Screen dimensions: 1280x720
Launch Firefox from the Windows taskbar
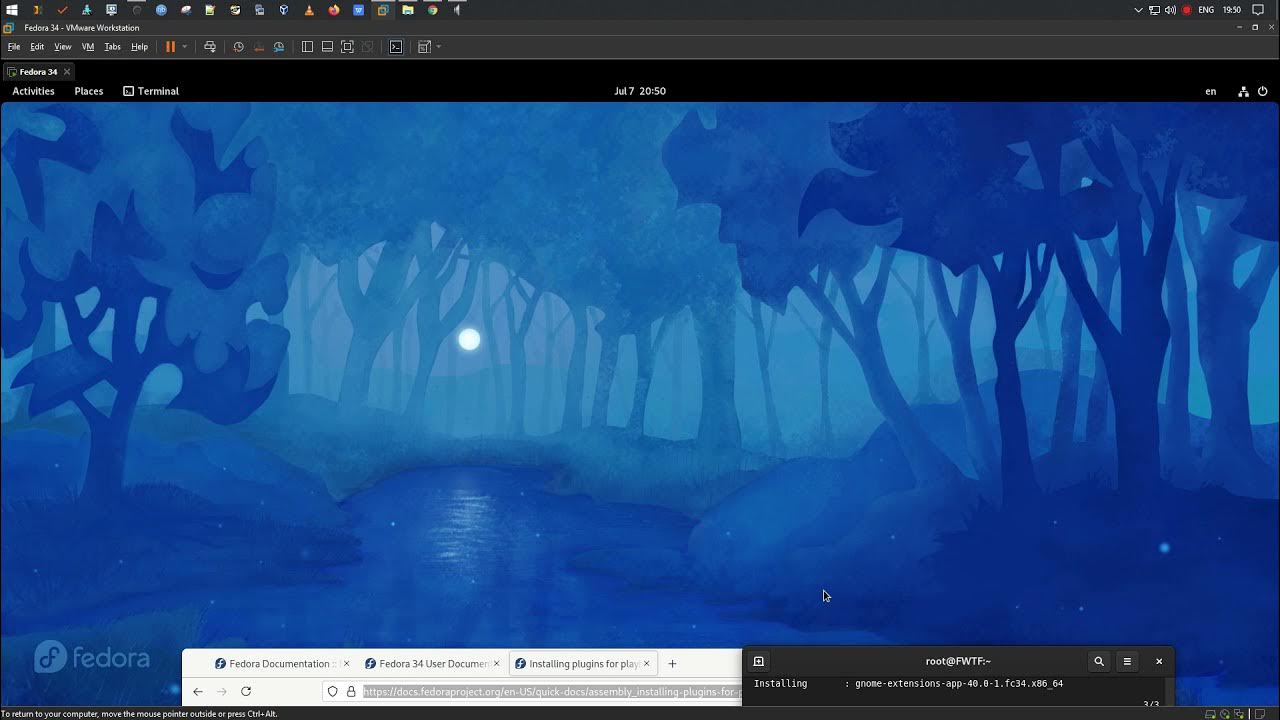pos(334,10)
